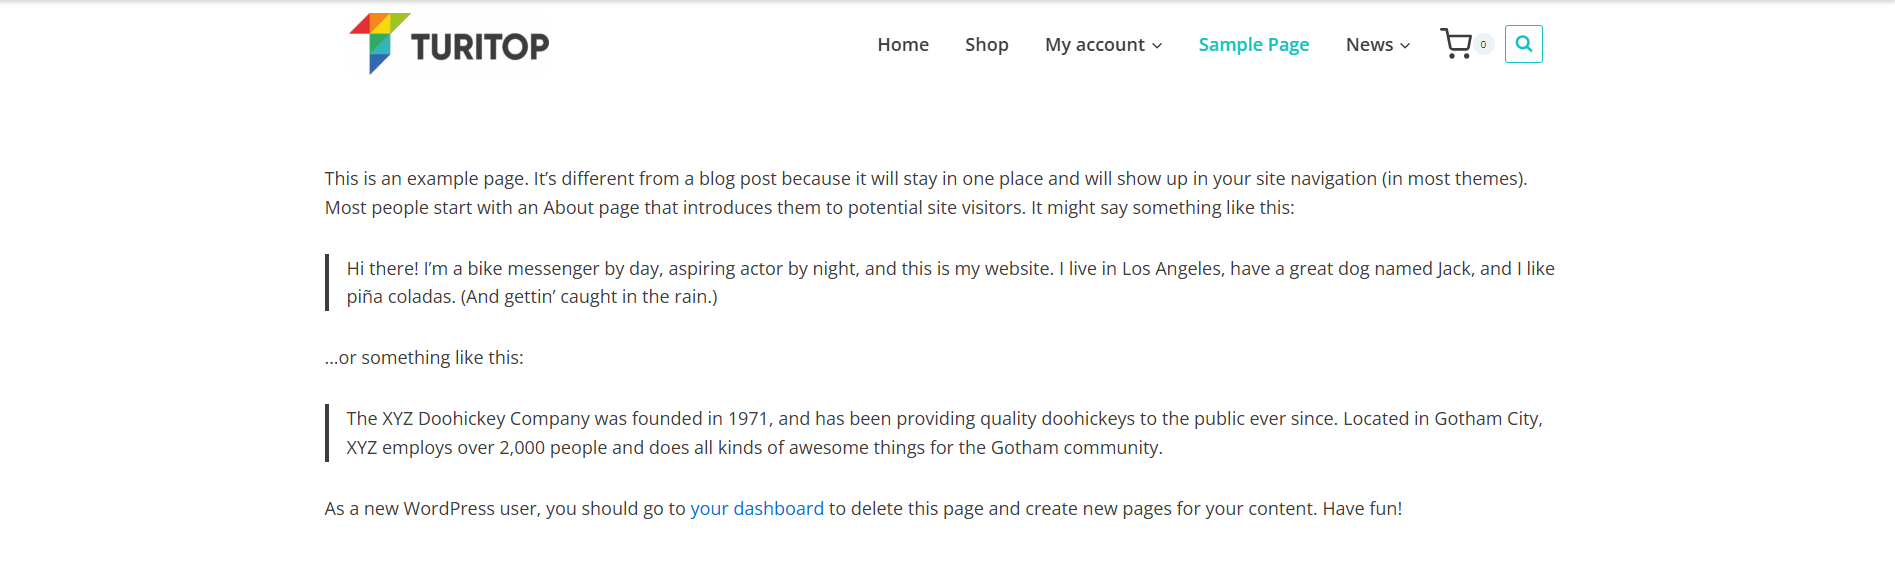This screenshot has width=1895, height=562.
Task: Click the bar beside the XYZ Doohickey quote
Action: pos(327,433)
